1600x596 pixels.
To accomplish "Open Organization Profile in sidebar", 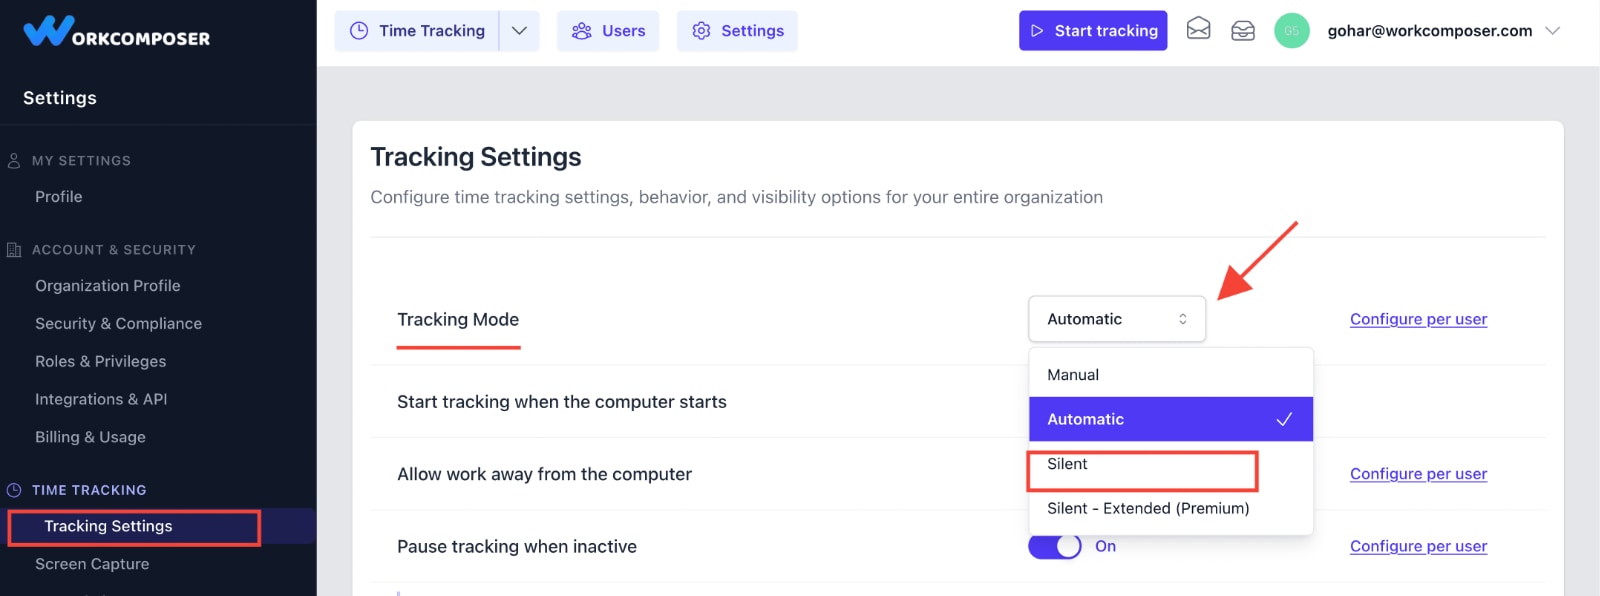I will coord(108,286).
